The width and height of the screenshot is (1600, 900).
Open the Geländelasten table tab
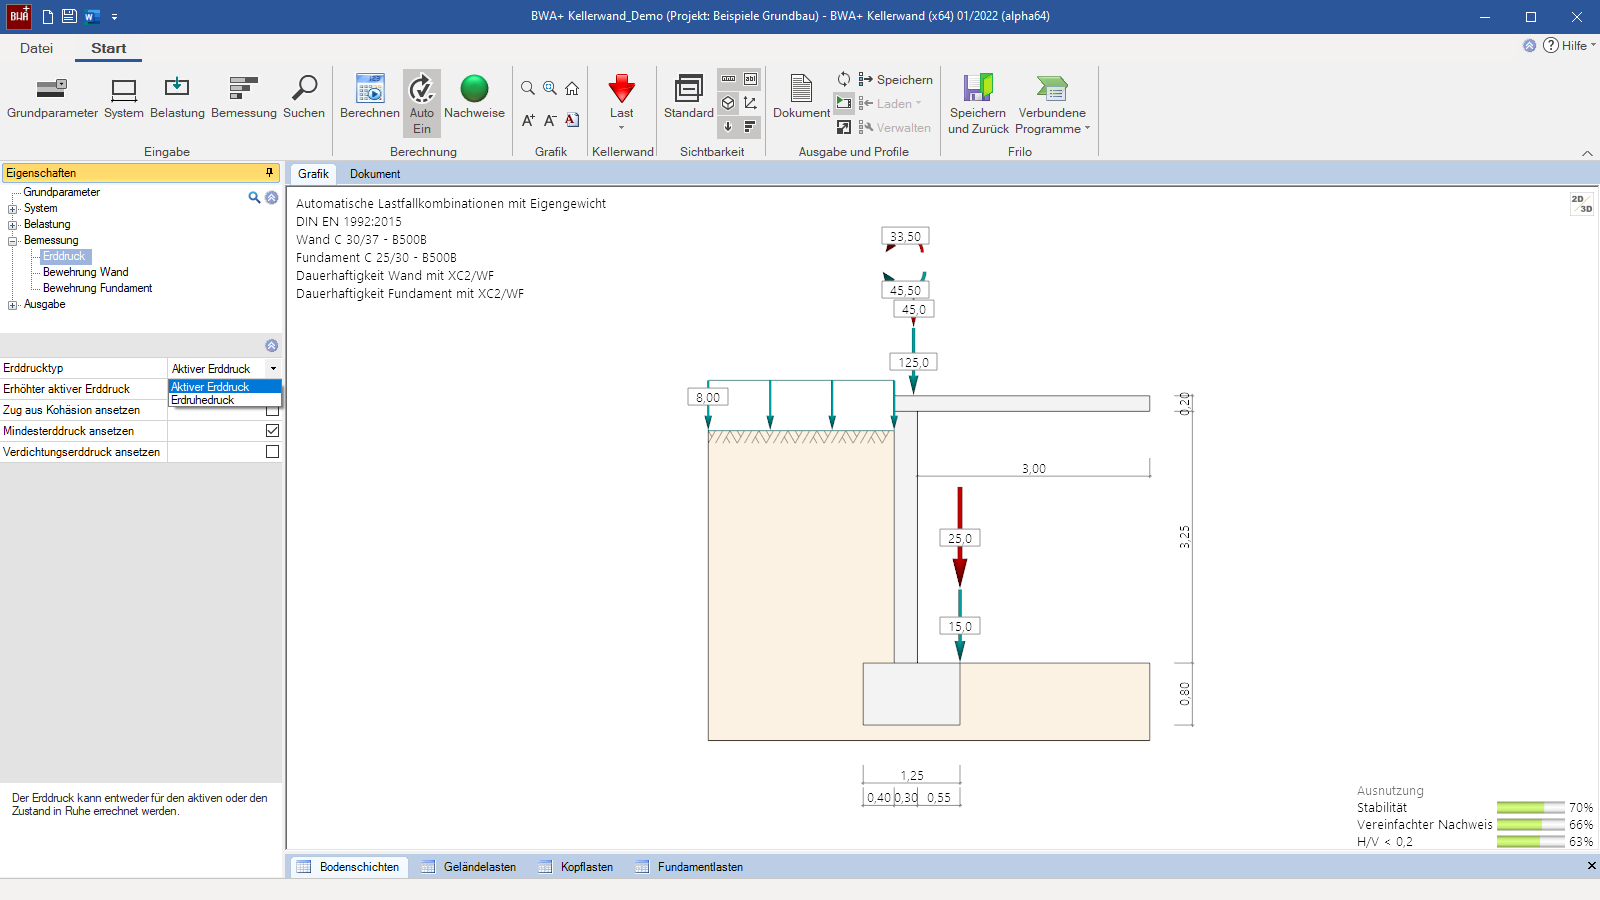[469, 867]
